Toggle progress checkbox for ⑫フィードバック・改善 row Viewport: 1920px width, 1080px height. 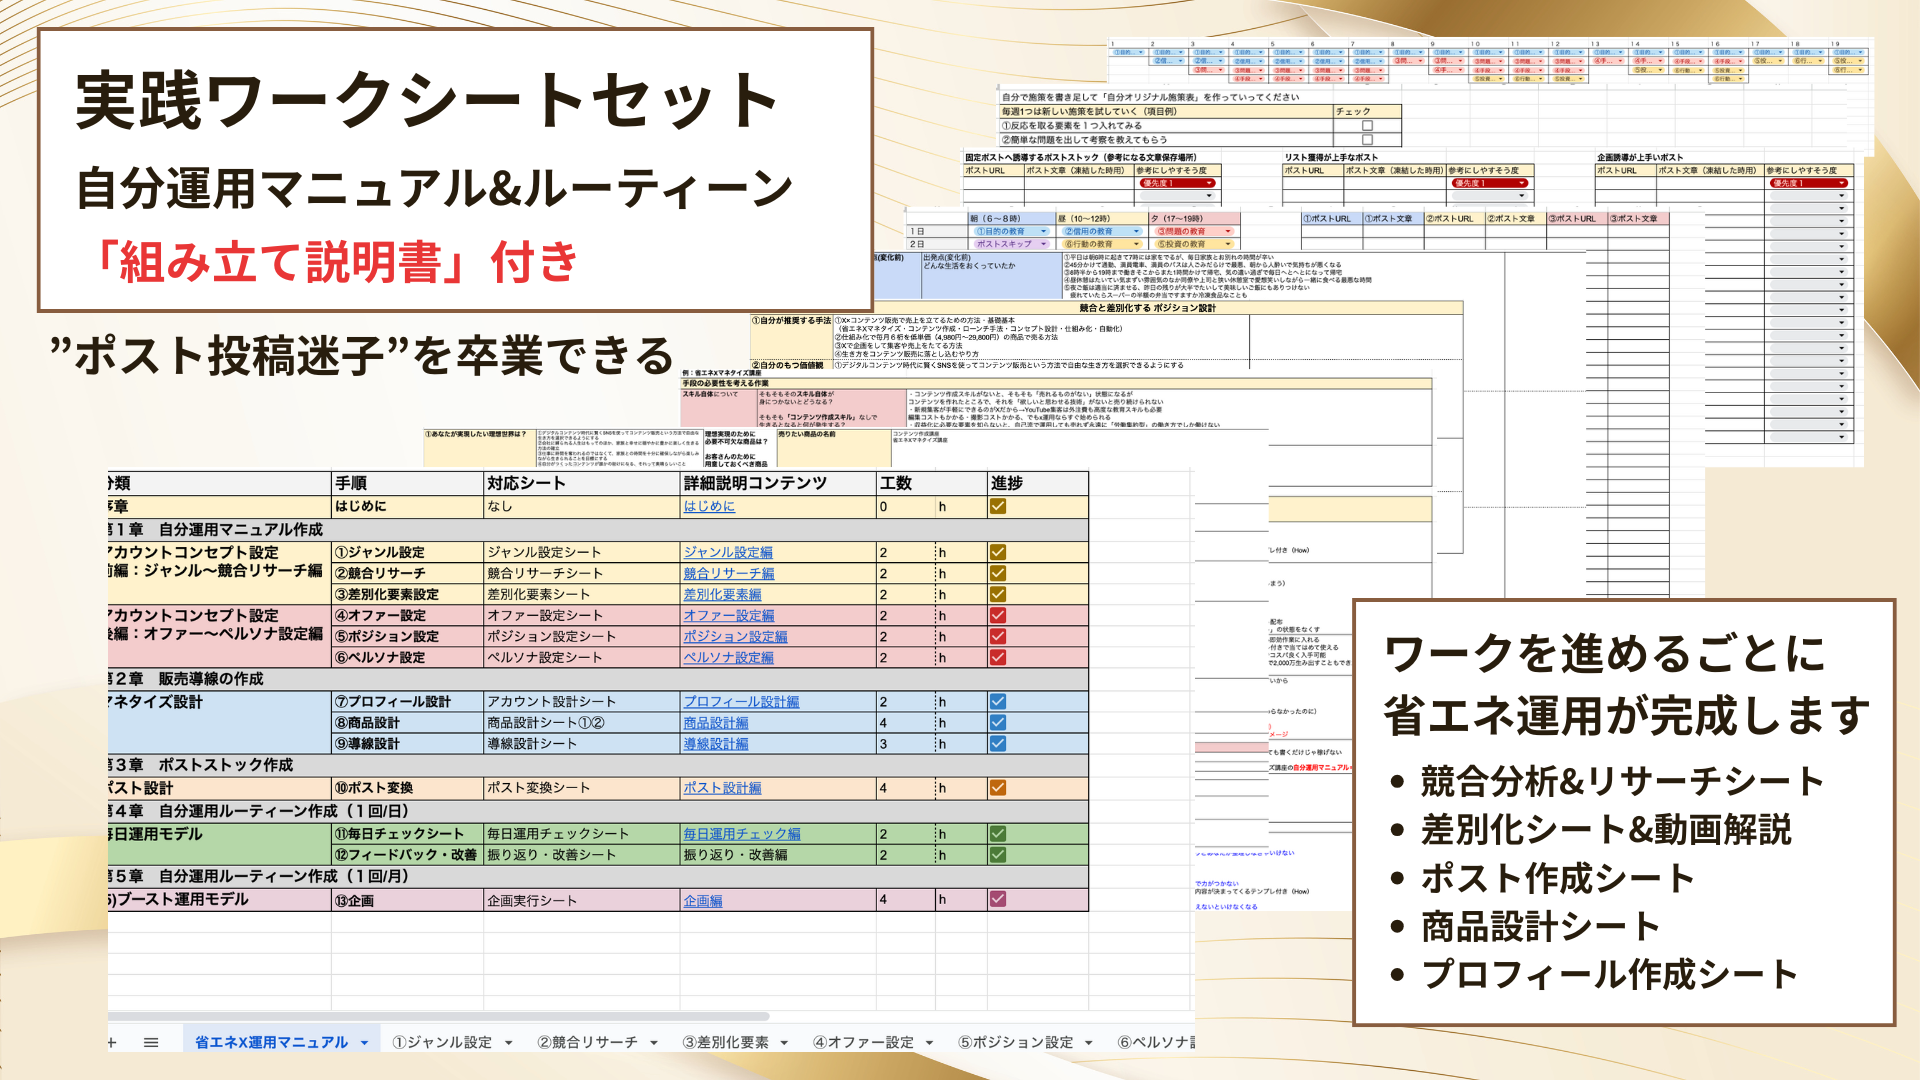[x=998, y=854]
